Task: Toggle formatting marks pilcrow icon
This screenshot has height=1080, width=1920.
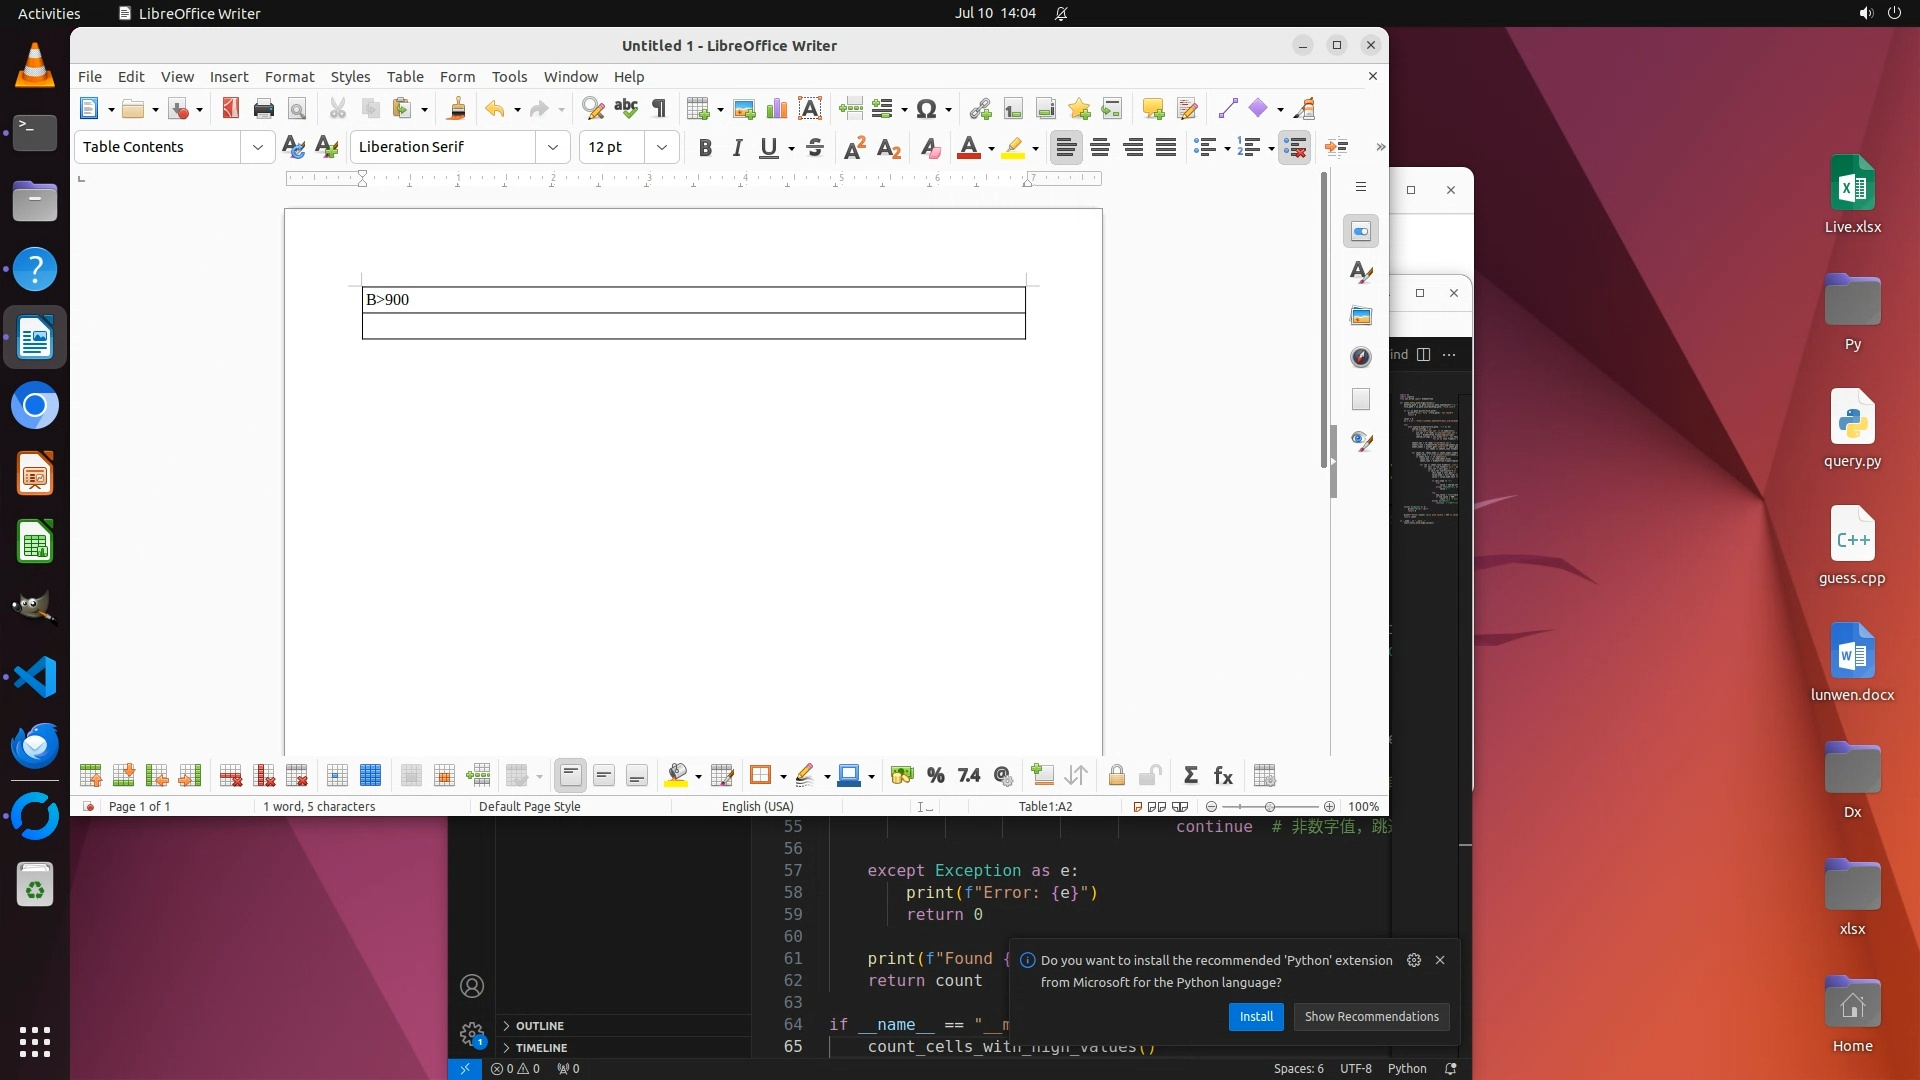Action: point(659,109)
